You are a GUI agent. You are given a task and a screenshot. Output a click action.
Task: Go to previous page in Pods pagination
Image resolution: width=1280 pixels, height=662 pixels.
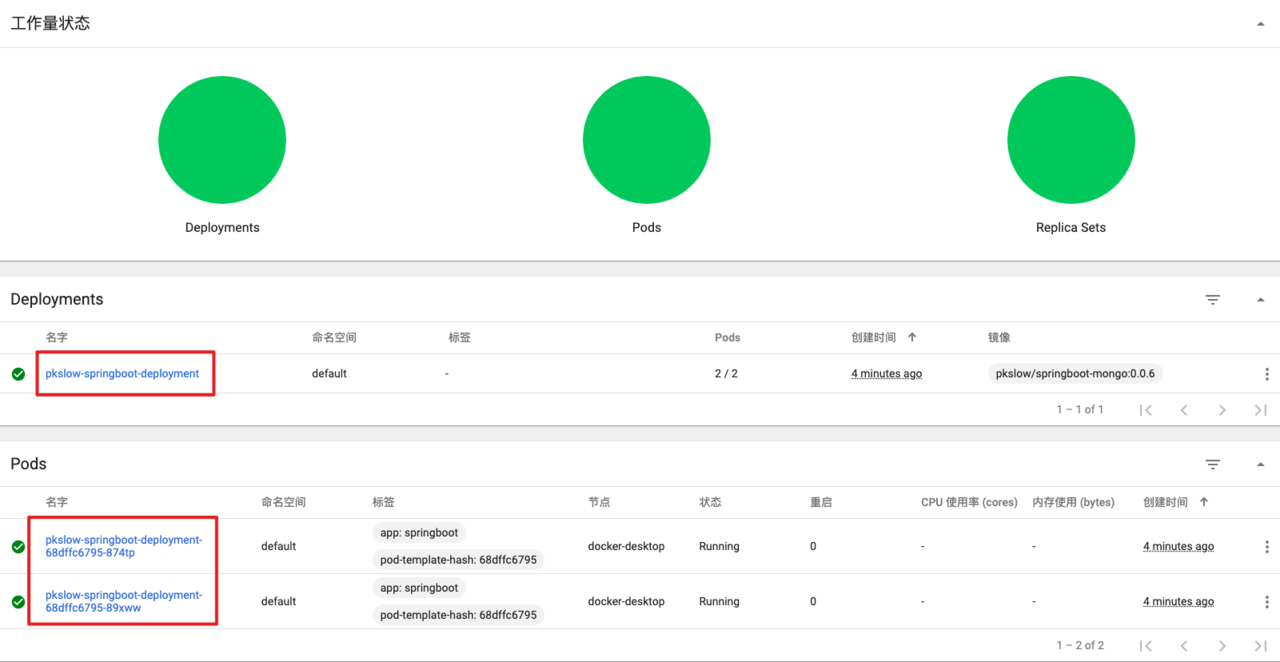pyautogui.click(x=1184, y=646)
